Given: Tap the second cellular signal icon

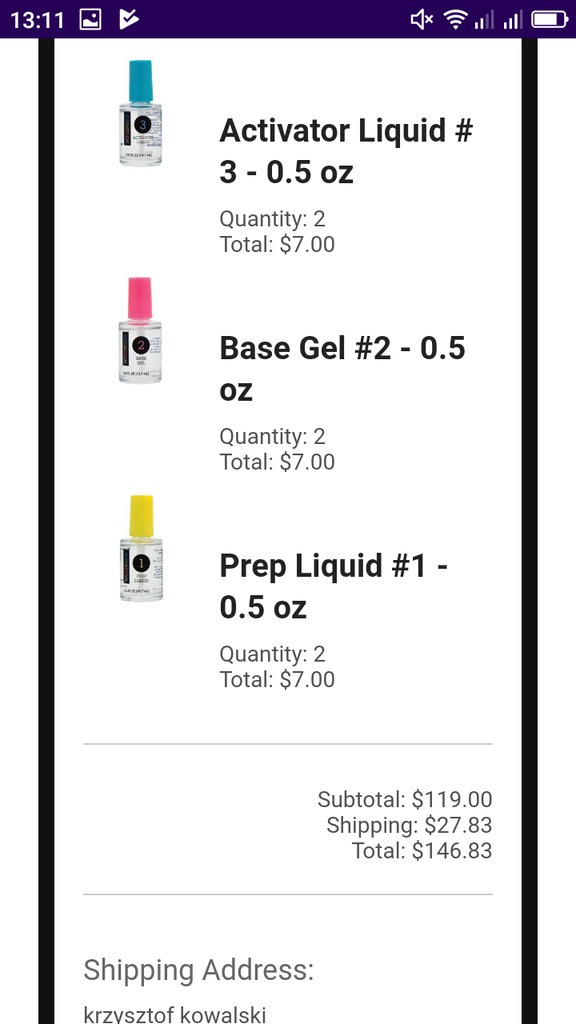Looking at the screenshot, I should [x=513, y=20].
